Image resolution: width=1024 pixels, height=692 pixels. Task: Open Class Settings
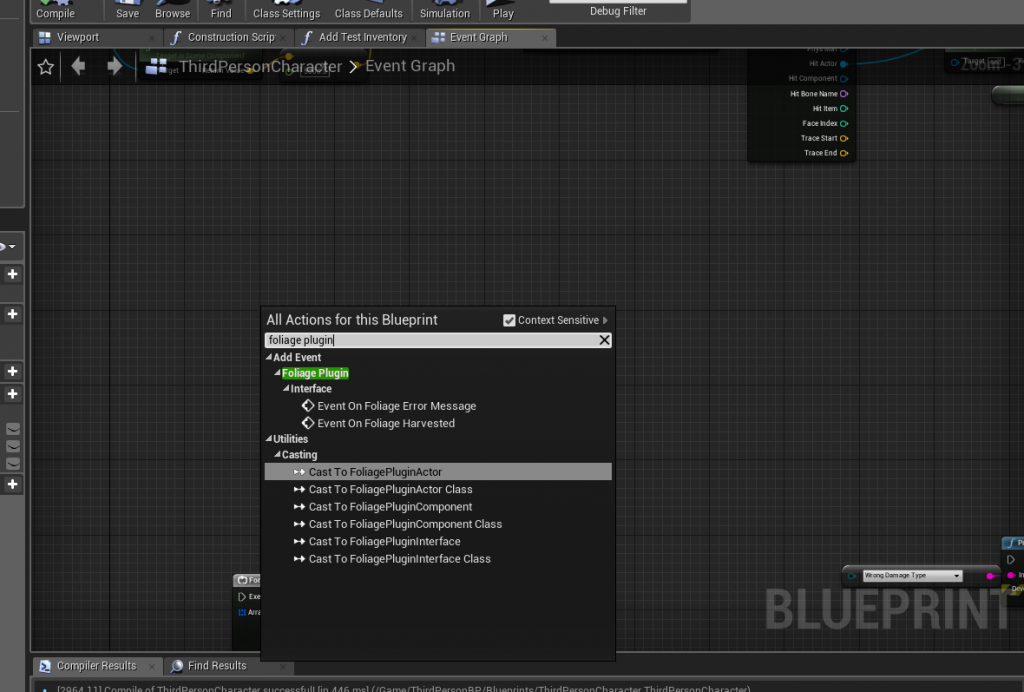[286, 10]
